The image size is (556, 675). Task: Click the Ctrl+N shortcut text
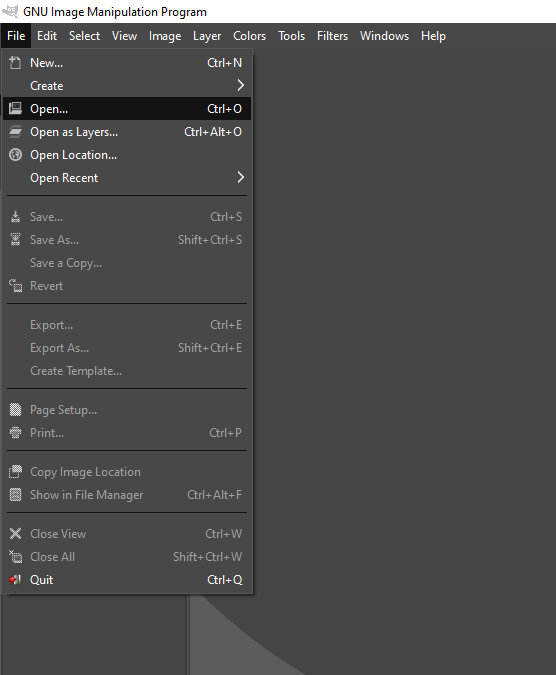224,63
